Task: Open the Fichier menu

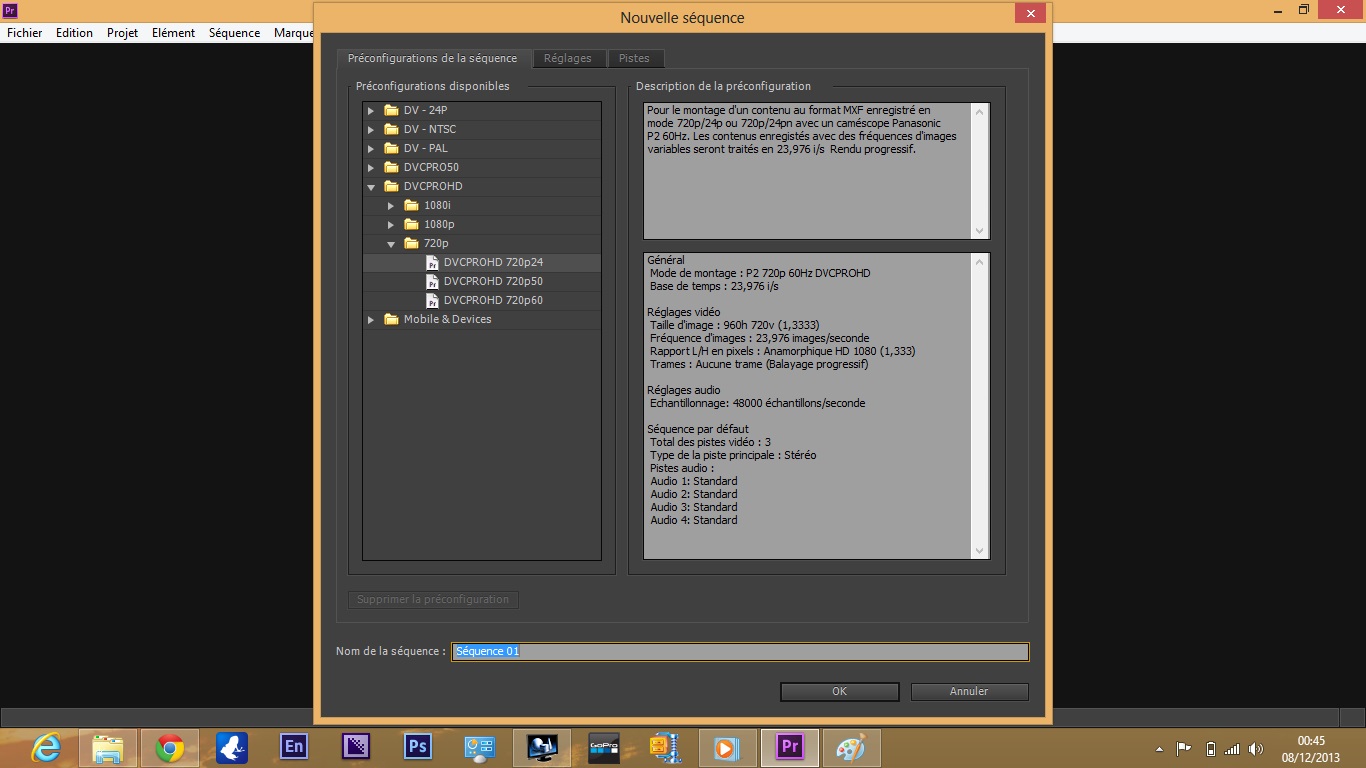Action: [25, 33]
